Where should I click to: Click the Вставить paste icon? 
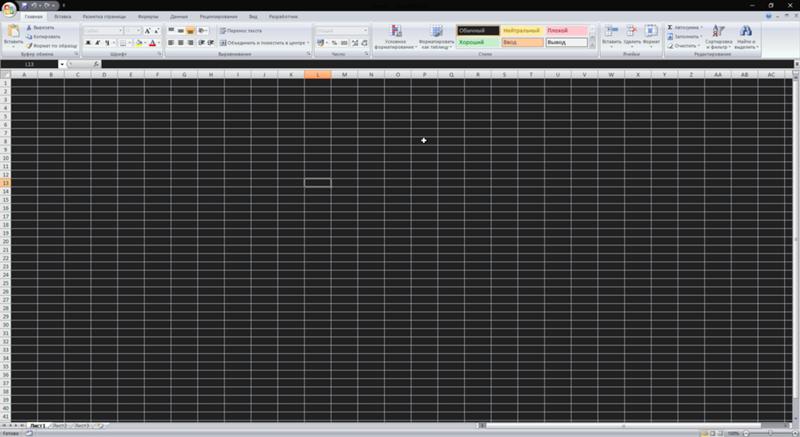[x=13, y=34]
